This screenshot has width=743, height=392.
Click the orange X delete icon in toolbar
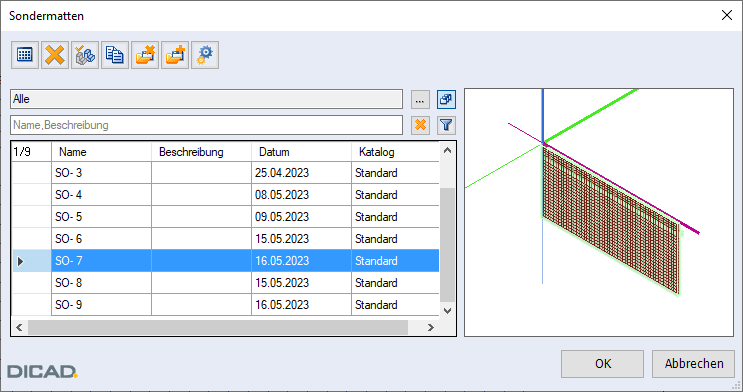click(x=55, y=55)
